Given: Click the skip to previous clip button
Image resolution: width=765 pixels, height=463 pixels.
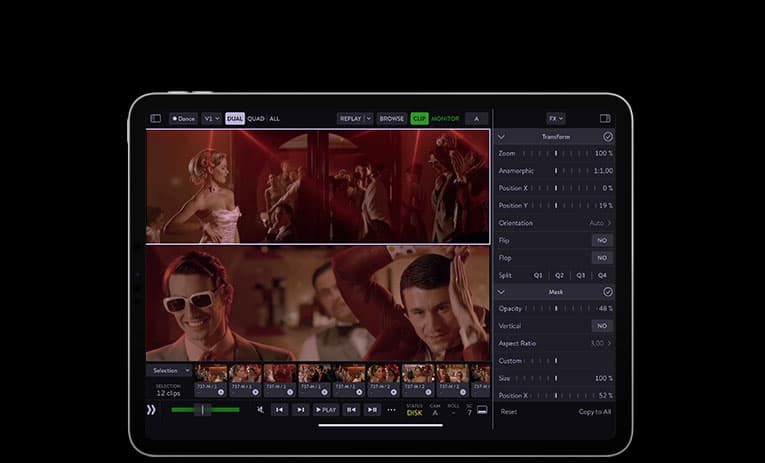Looking at the screenshot, I should [x=279, y=410].
